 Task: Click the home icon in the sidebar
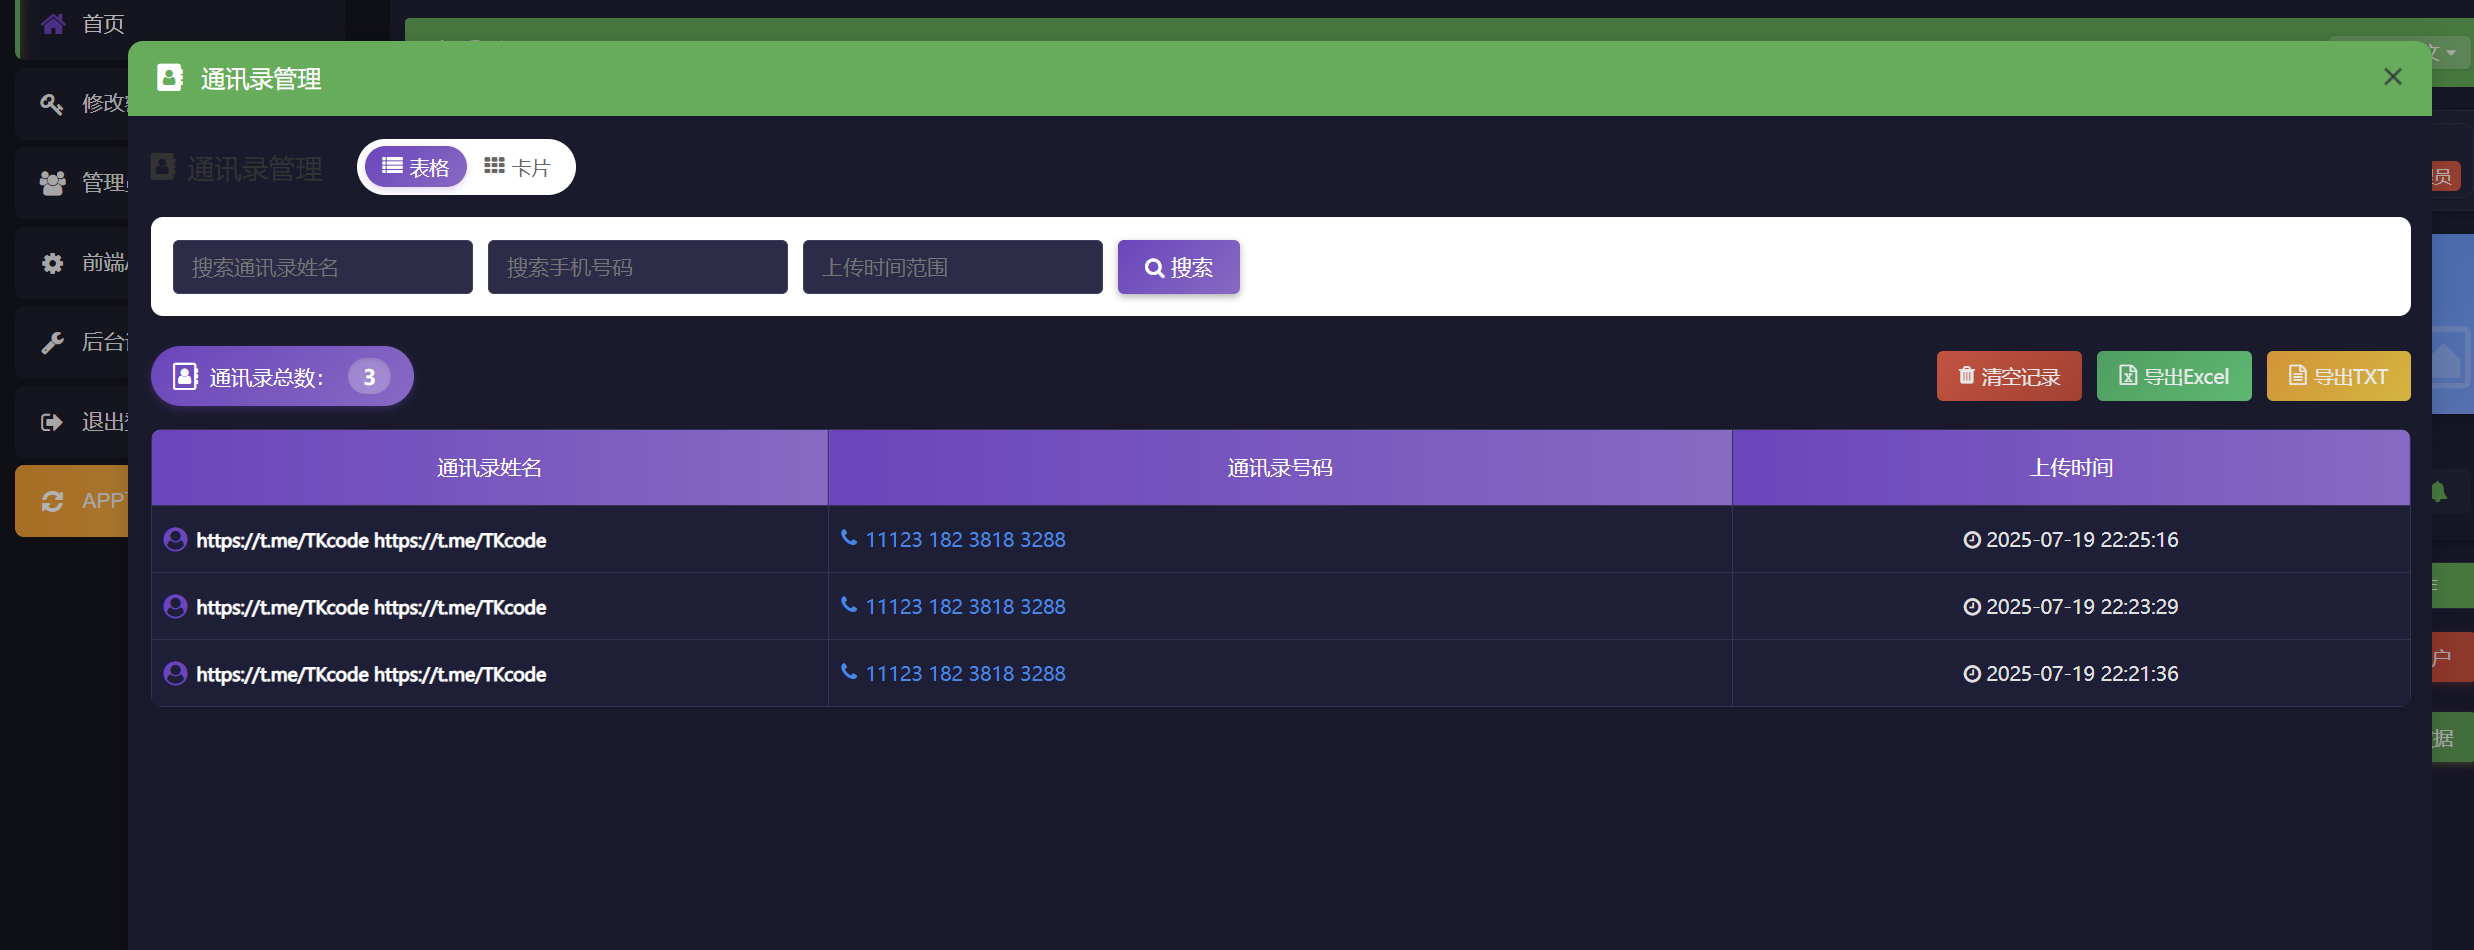(x=53, y=23)
